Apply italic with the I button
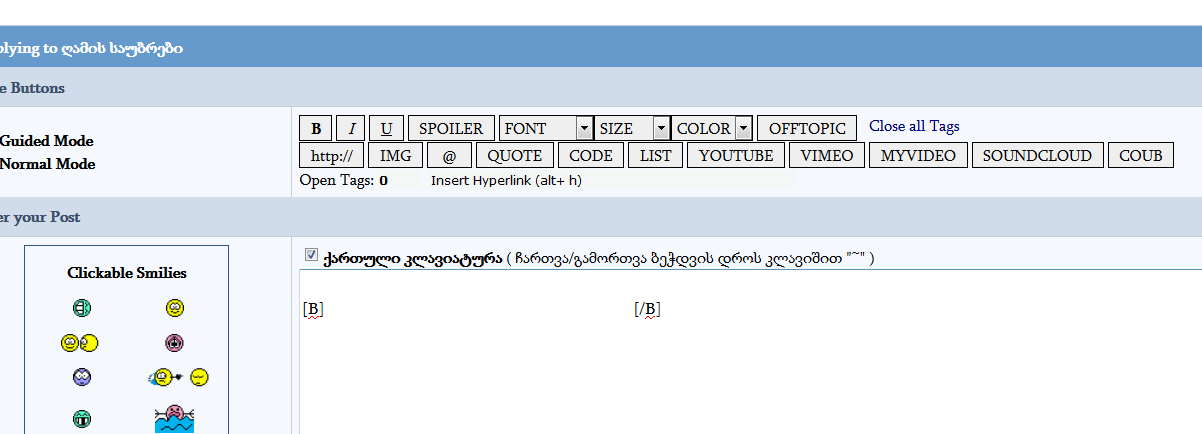Viewport: 1202px width, 434px height. (351, 128)
